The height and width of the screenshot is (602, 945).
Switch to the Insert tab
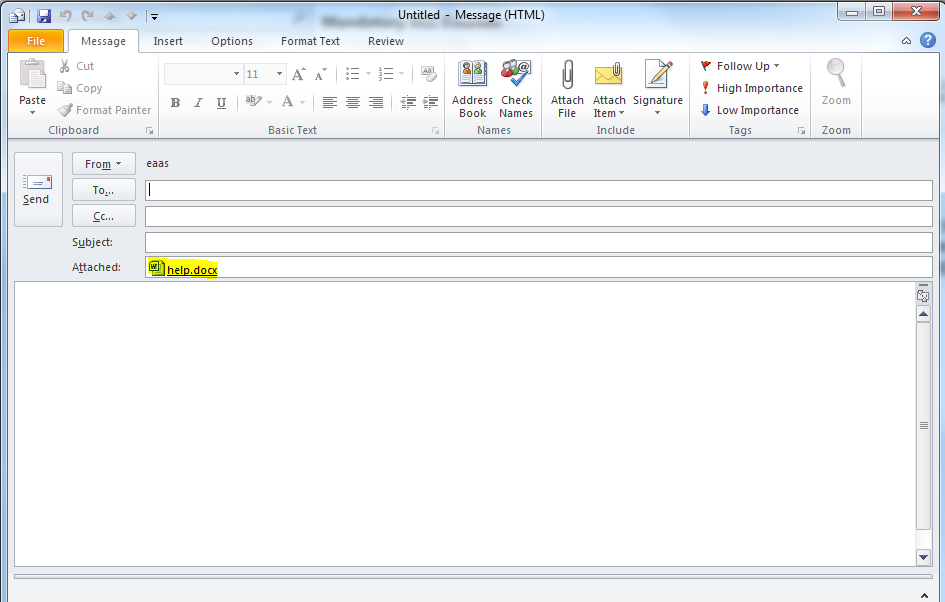click(x=168, y=41)
